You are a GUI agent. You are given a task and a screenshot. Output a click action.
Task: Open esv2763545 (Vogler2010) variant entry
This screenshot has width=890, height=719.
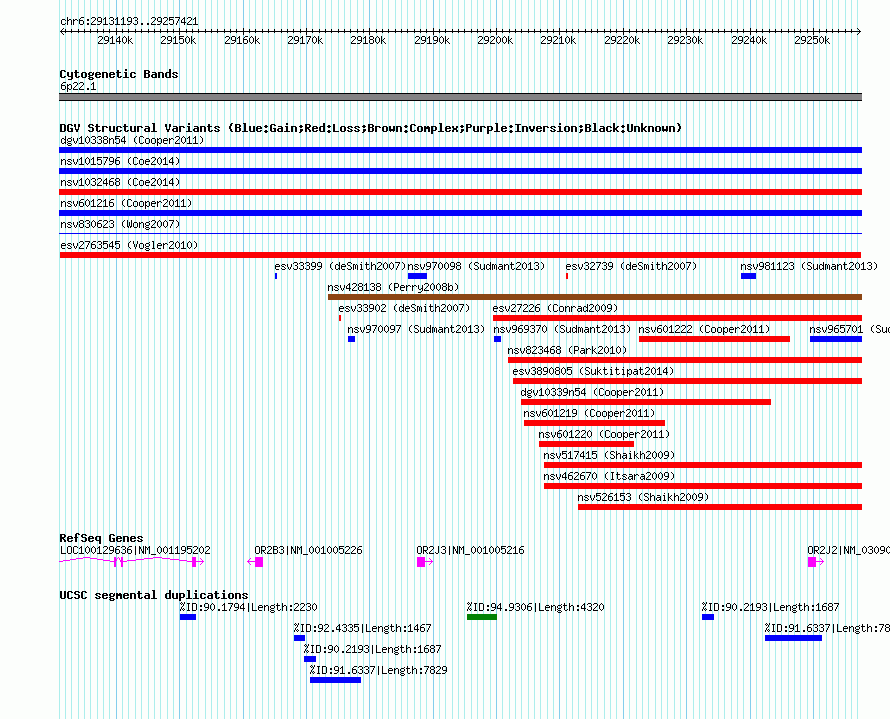(x=460, y=255)
